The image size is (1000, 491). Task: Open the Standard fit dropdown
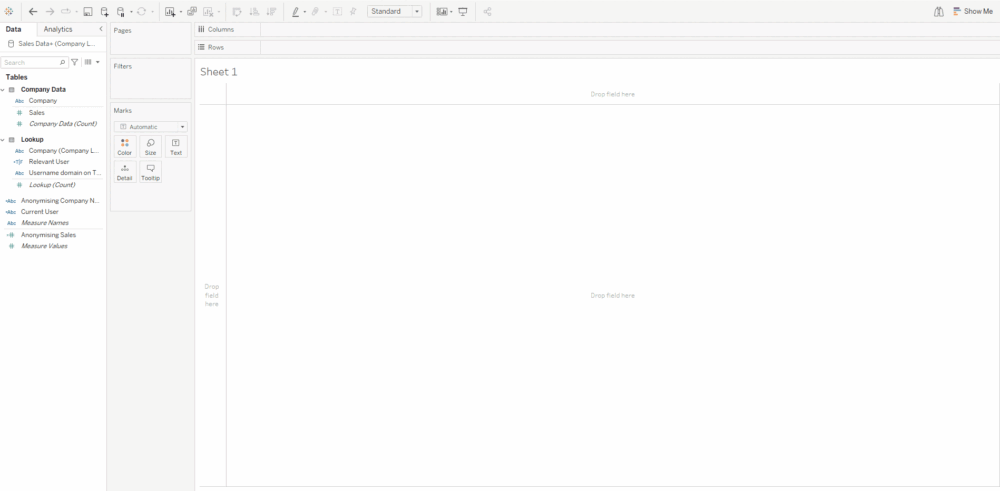click(394, 12)
